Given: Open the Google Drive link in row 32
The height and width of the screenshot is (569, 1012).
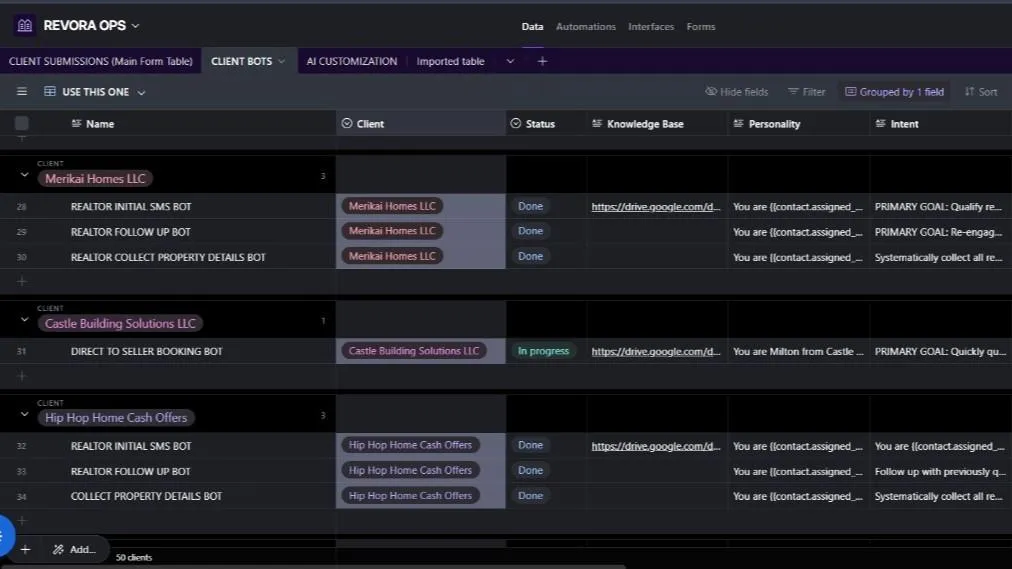Looking at the screenshot, I should point(656,446).
